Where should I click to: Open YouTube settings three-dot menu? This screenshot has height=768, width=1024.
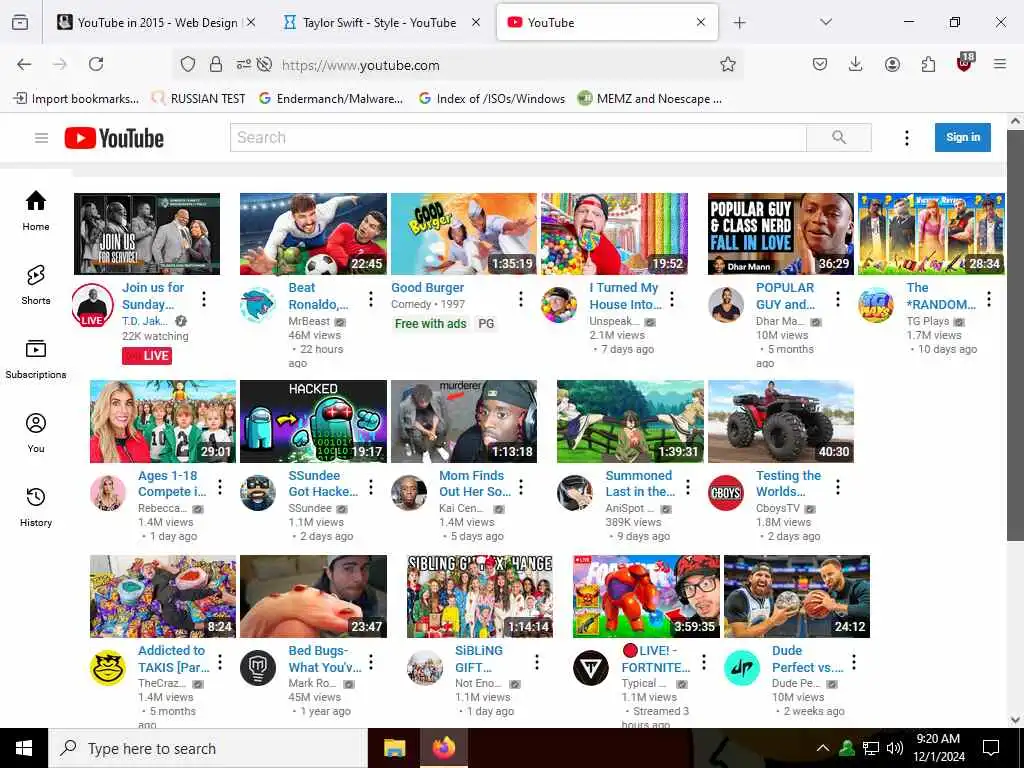click(906, 138)
